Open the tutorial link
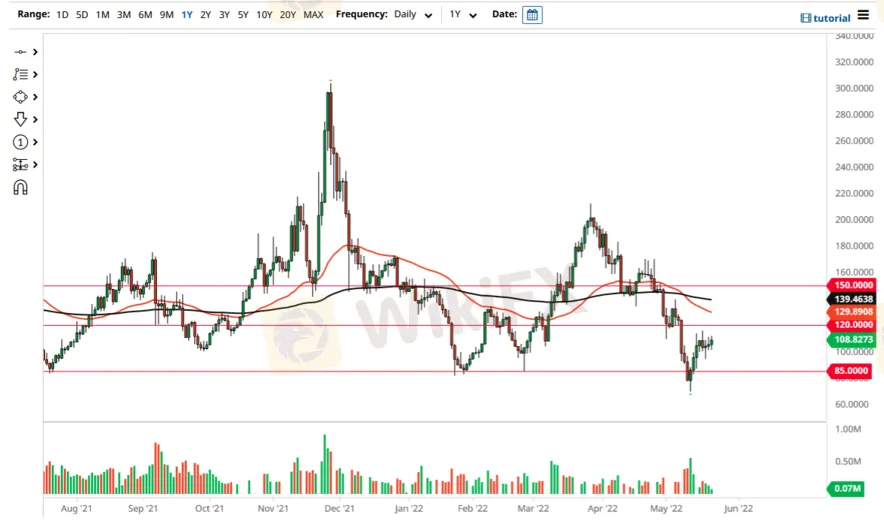This screenshot has height=527, width=884. tap(825, 18)
